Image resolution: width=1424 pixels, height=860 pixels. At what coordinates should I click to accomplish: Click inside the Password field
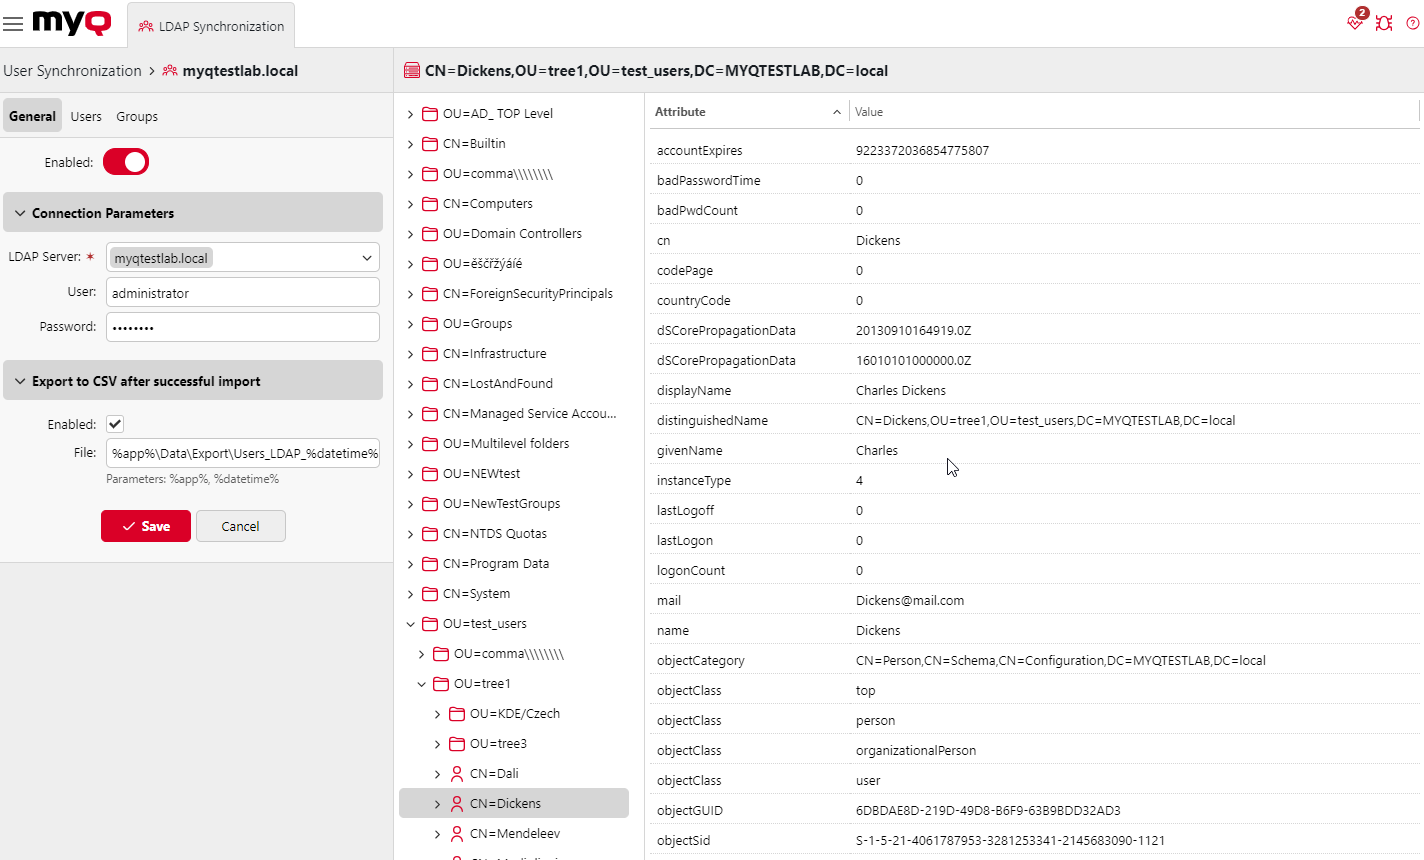[242, 326]
